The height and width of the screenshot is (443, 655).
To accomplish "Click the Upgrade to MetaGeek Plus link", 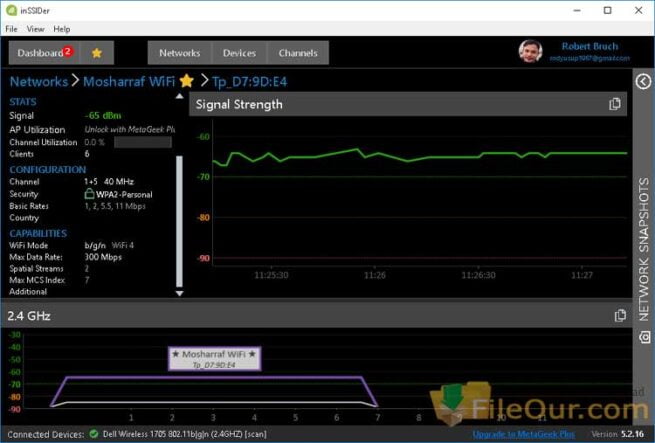I will (x=523, y=434).
